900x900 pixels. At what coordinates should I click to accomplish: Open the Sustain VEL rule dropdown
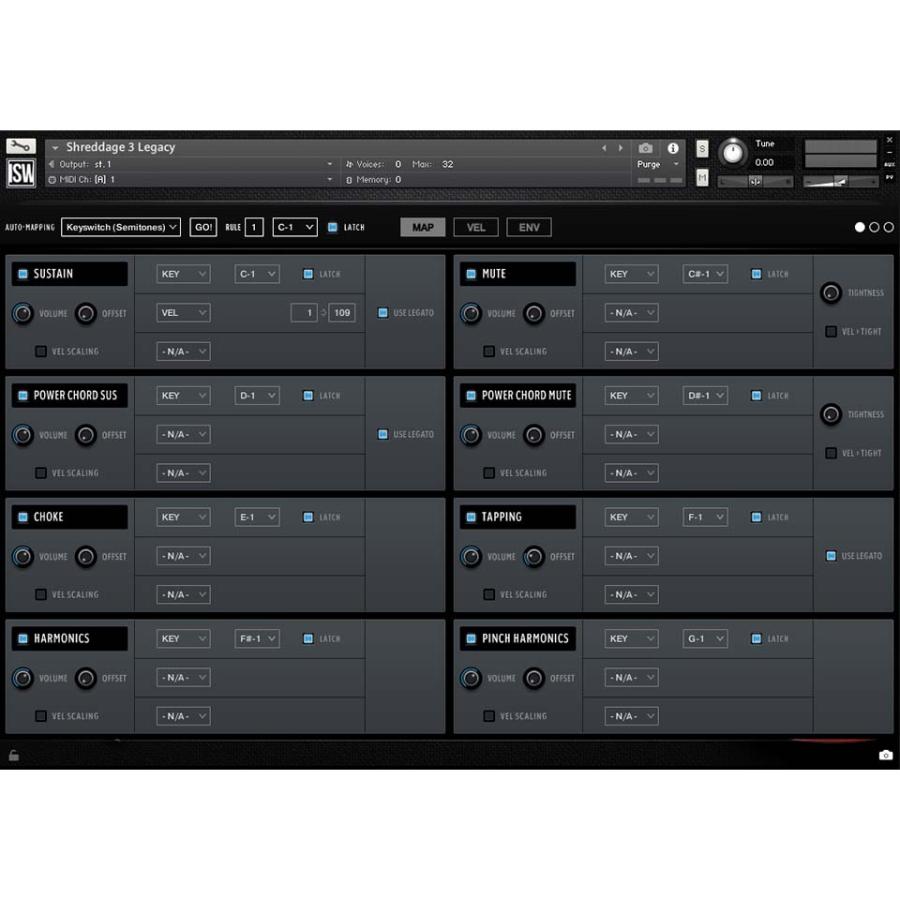pos(183,313)
